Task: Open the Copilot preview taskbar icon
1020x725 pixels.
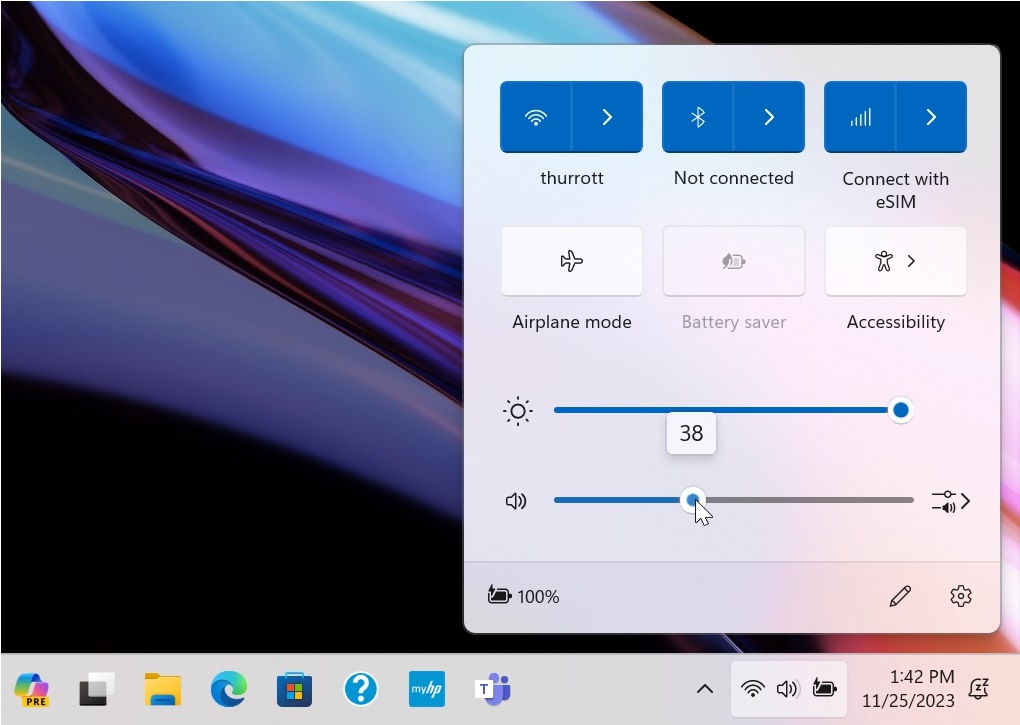Action: click(32, 689)
